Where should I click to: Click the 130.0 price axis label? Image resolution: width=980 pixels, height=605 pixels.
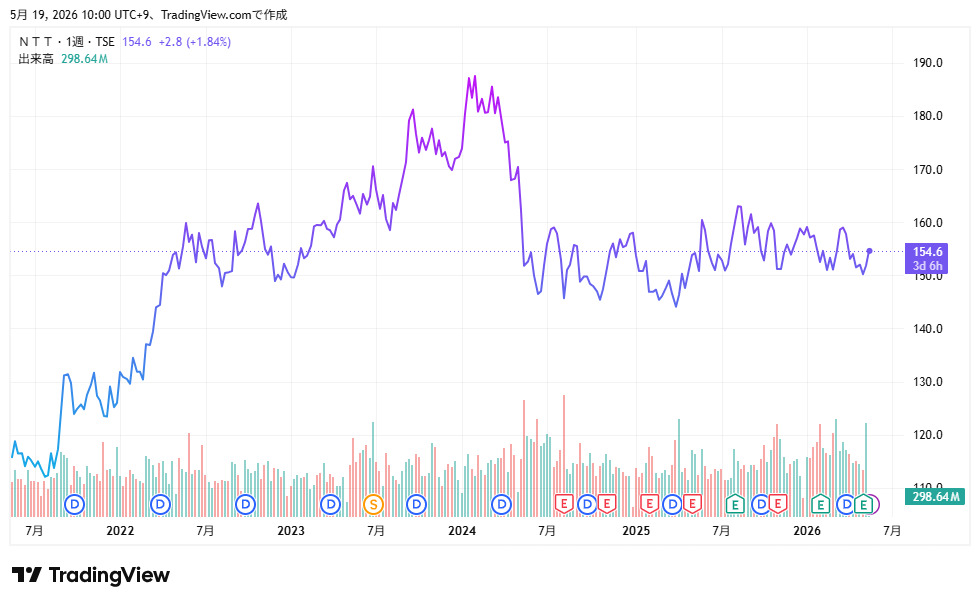(928, 381)
